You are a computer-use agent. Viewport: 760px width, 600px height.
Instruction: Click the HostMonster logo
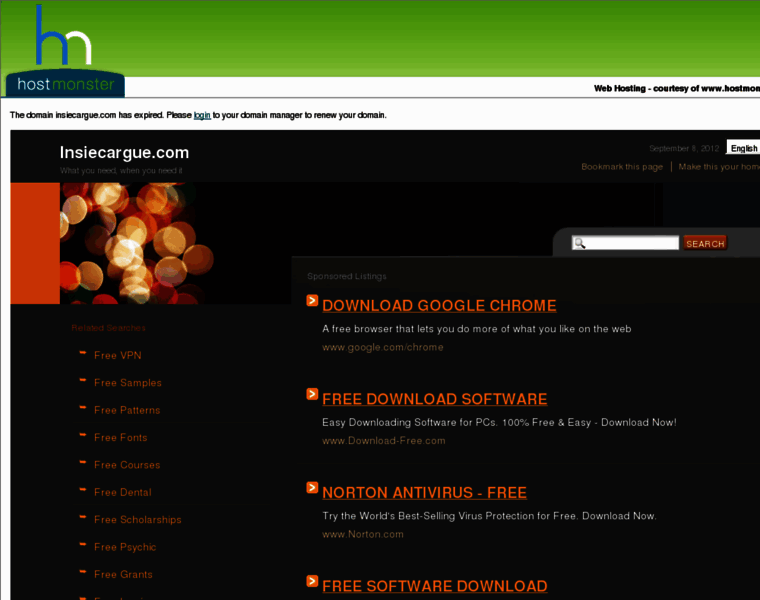[65, 51]
